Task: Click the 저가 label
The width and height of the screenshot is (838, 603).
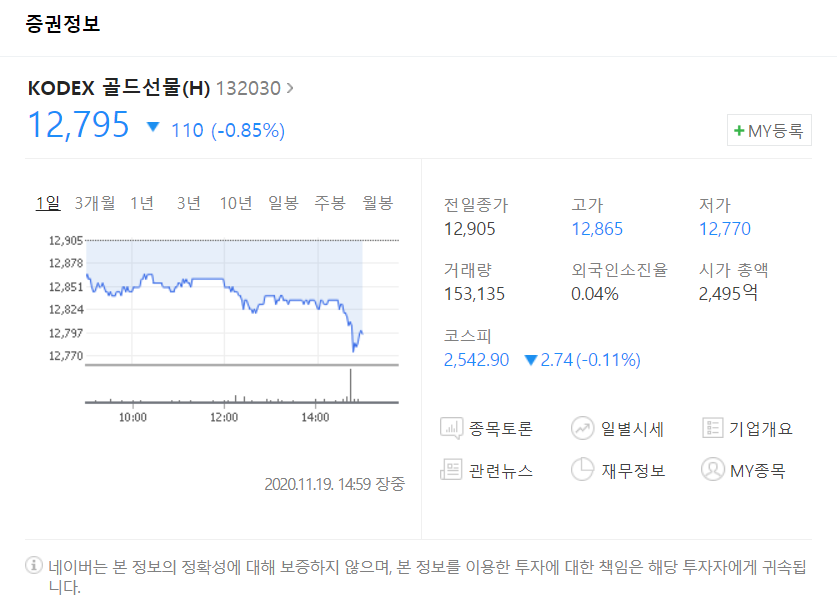Action: 715,205
